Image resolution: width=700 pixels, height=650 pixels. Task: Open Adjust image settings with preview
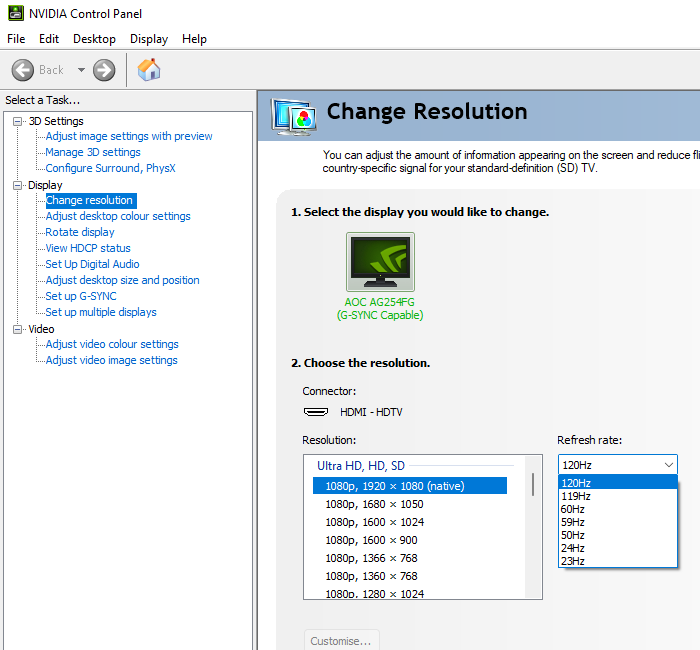[x=129, y=136]
